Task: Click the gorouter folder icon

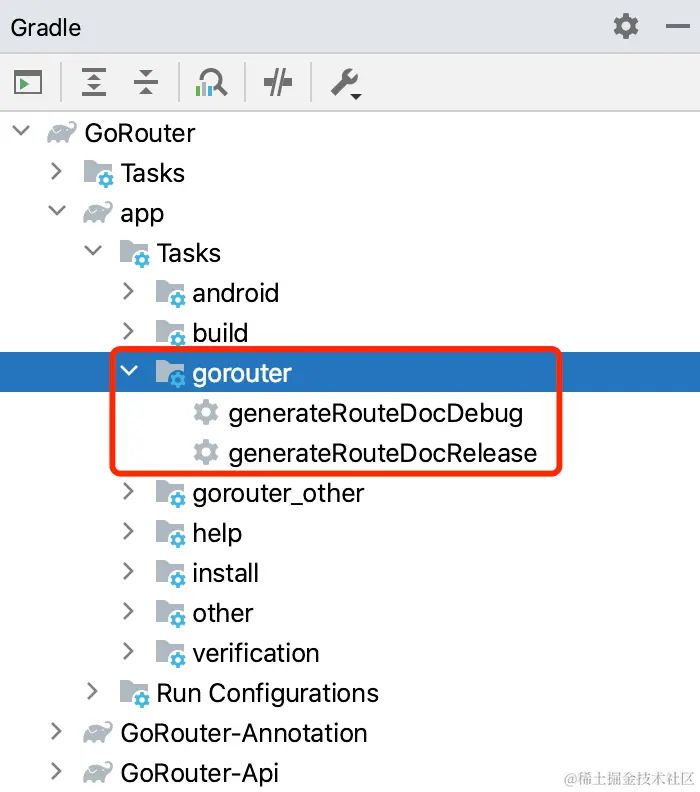Action: 170,374
